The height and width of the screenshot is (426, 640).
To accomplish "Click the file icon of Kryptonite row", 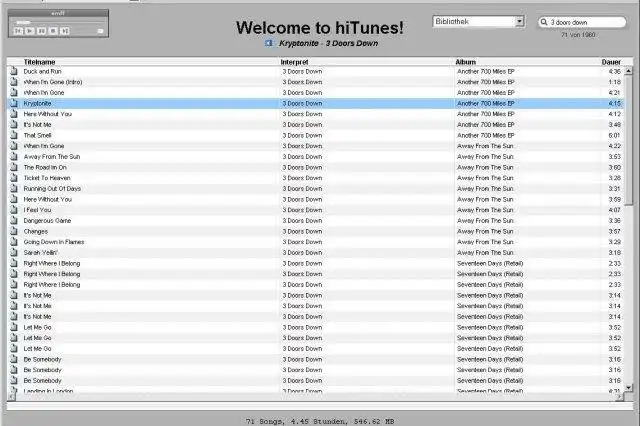I will pyautogui.click(x=14, y=103).
